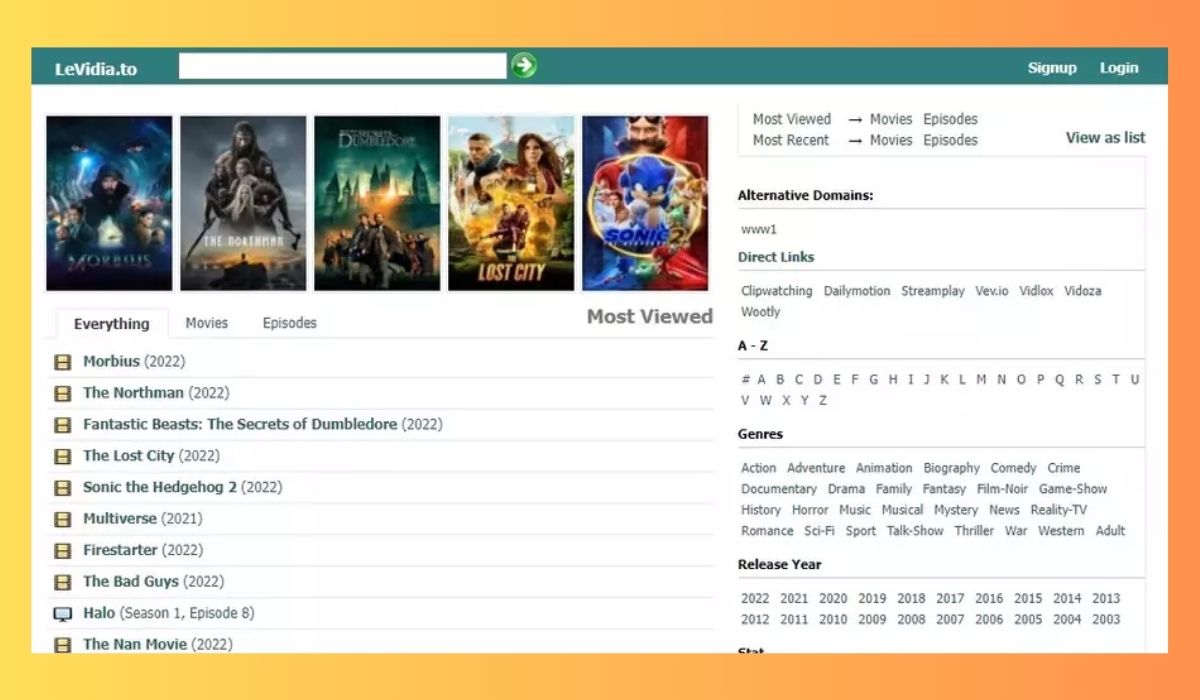Click the film icon beside The Northman
The width and height of the screenshot is (1200, 700).
(x=62, y=394)
